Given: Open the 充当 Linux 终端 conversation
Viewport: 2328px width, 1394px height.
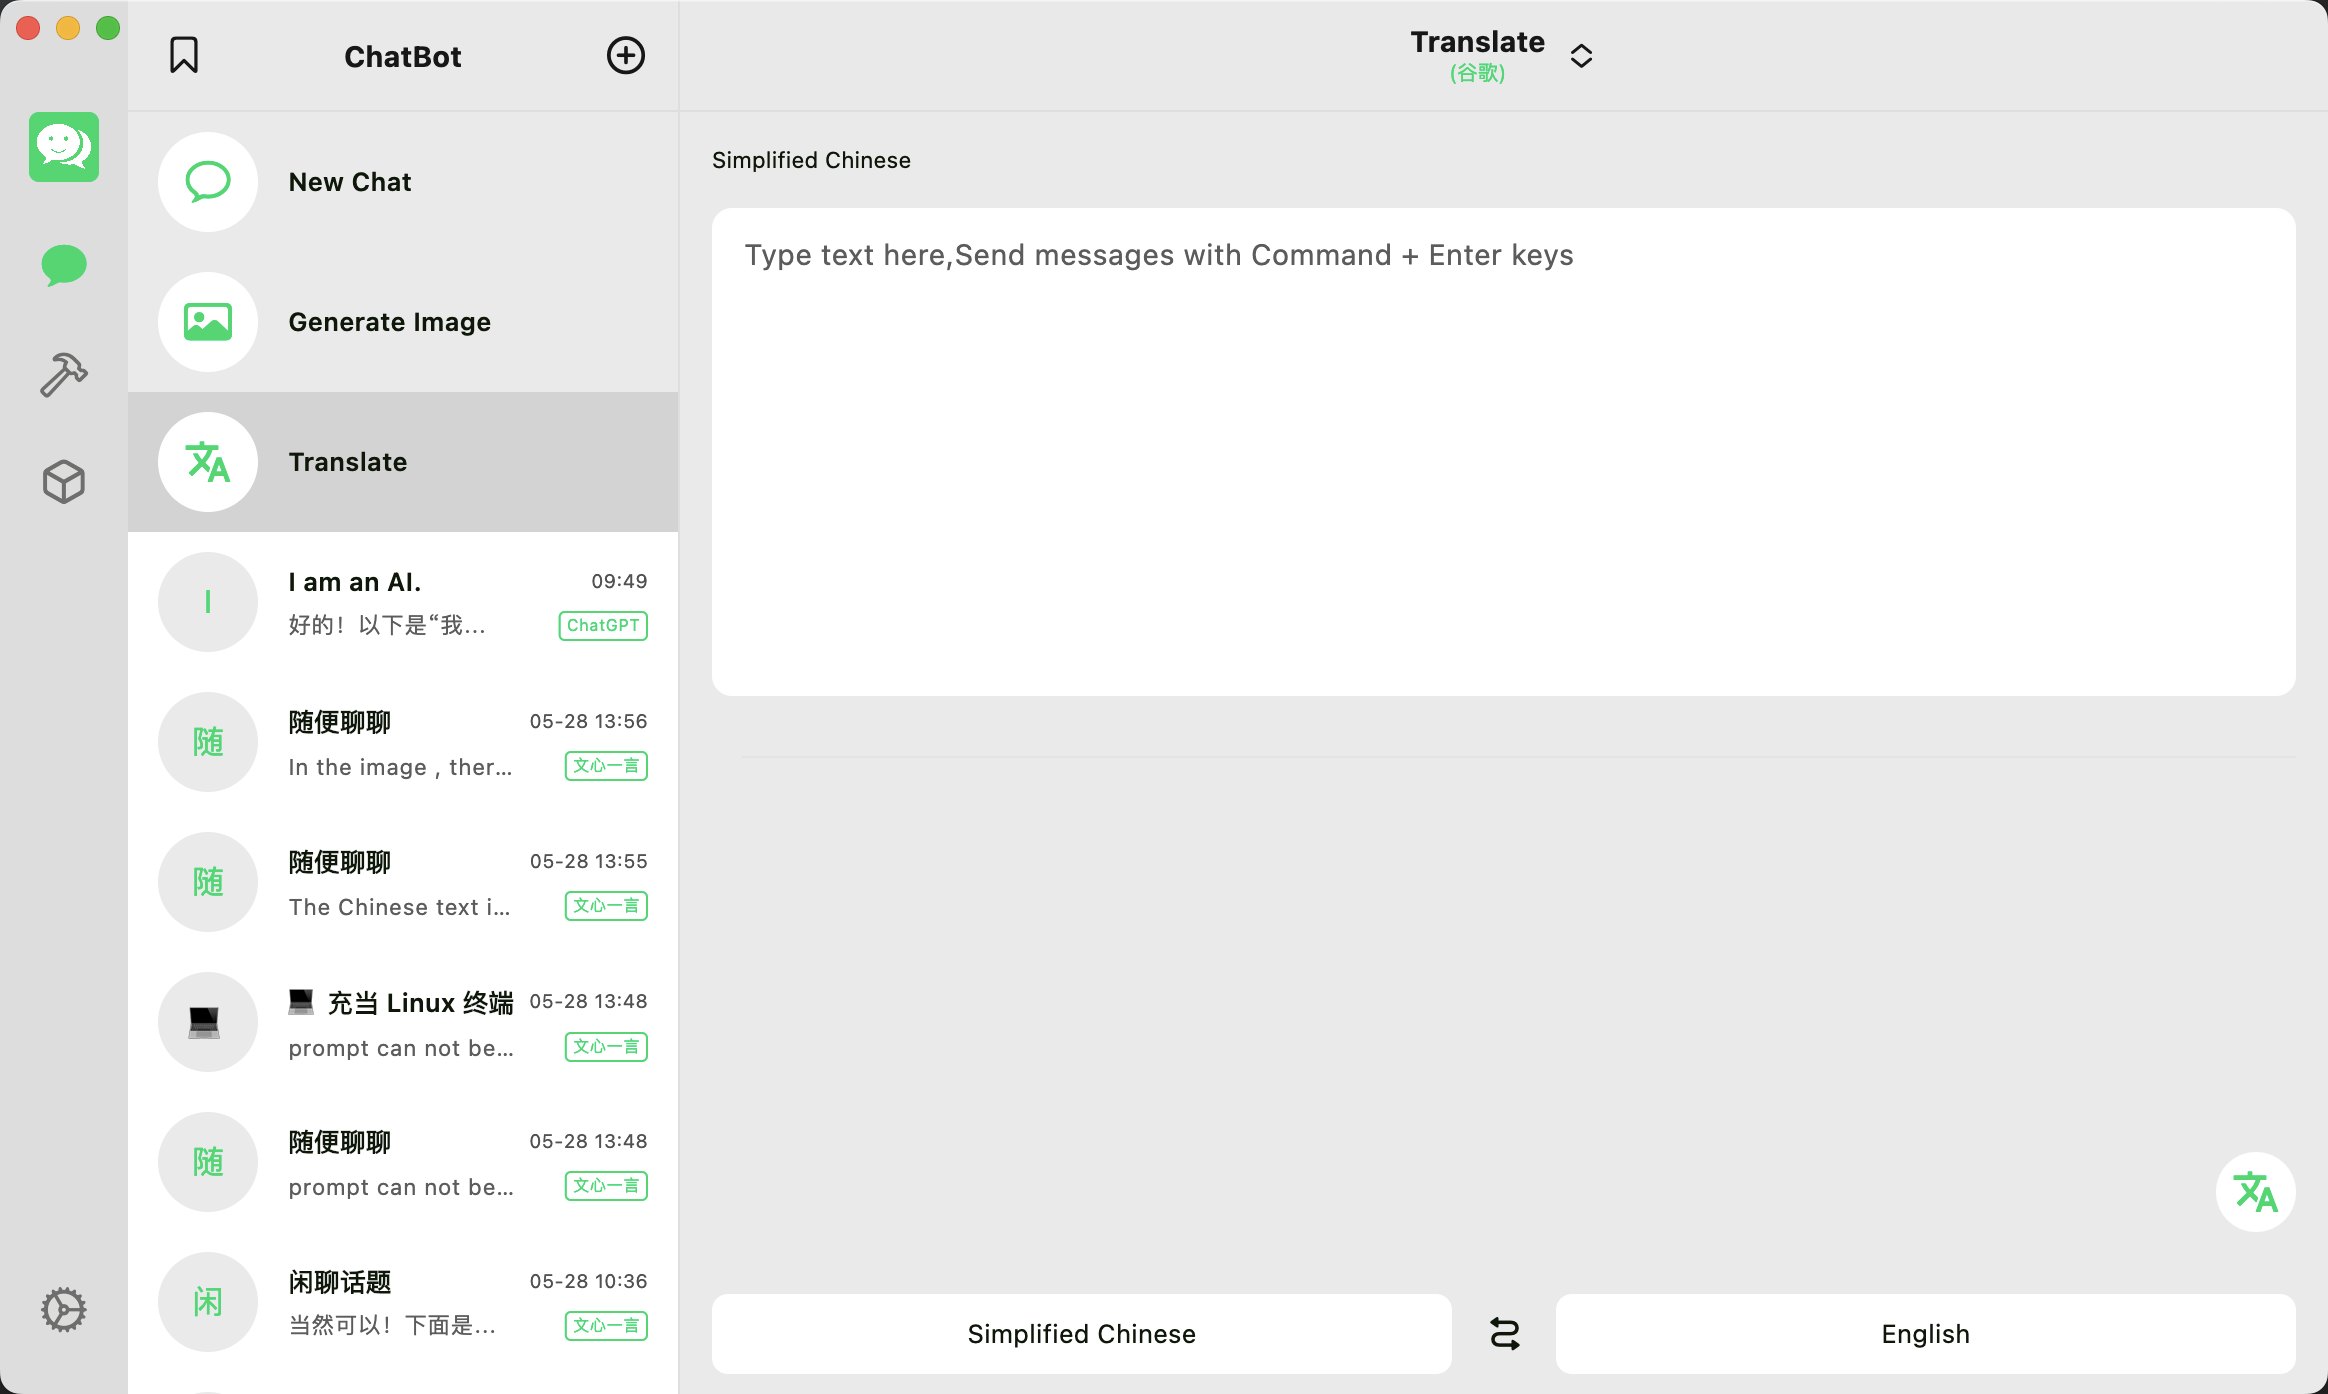Looking at the screenshot, I should pos(403,1022).
